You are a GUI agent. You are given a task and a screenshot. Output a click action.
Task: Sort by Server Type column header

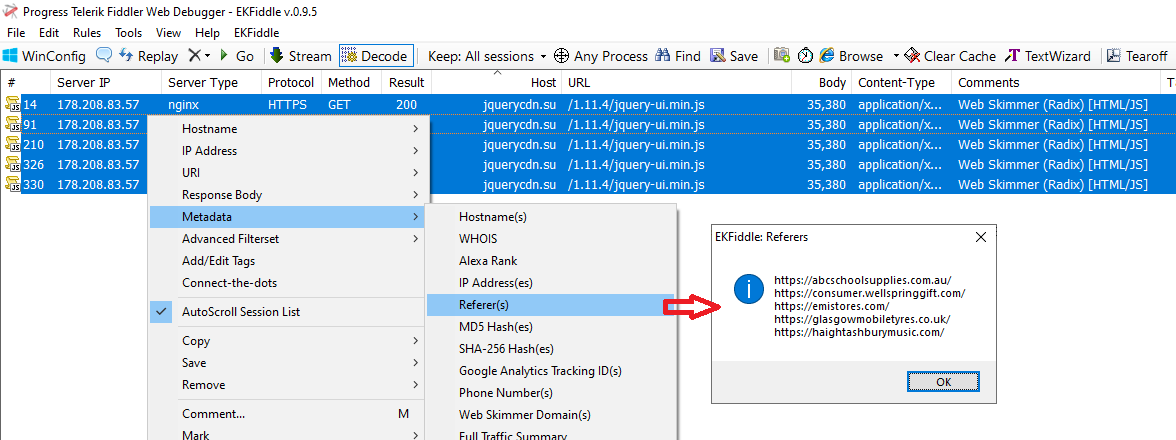coord(212,82)
